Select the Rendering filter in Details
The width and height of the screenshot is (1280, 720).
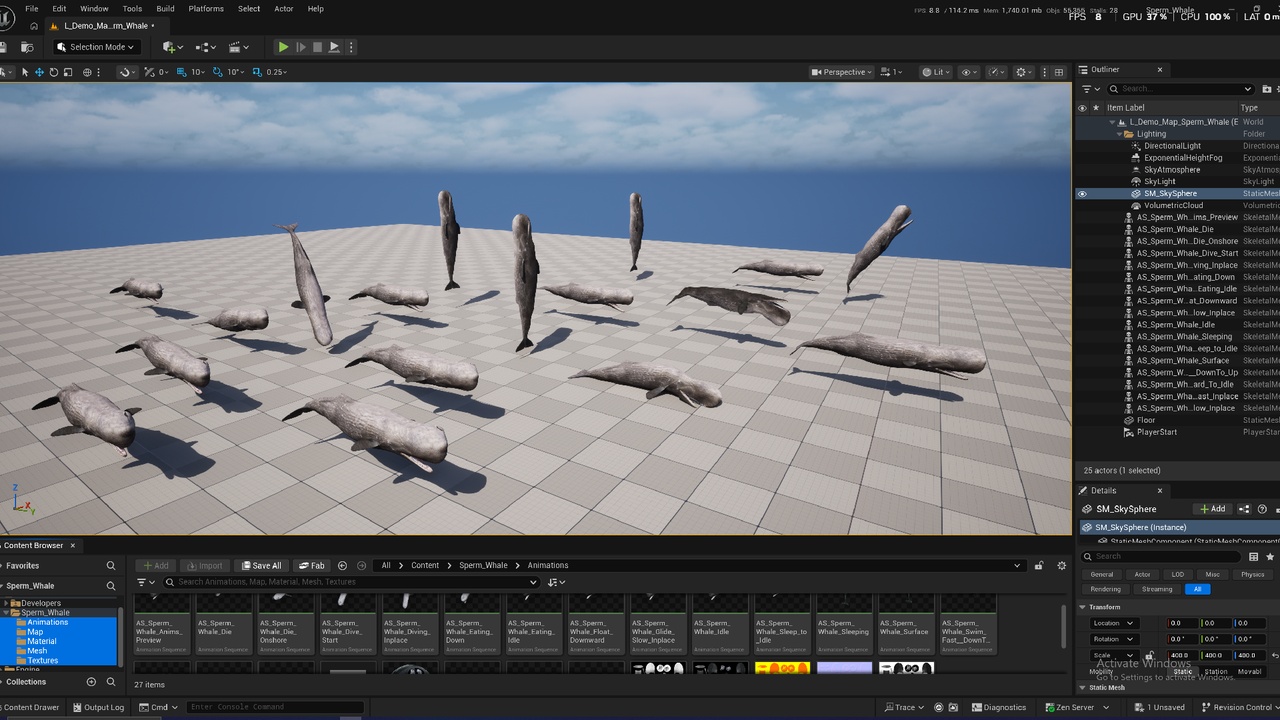1105,589
